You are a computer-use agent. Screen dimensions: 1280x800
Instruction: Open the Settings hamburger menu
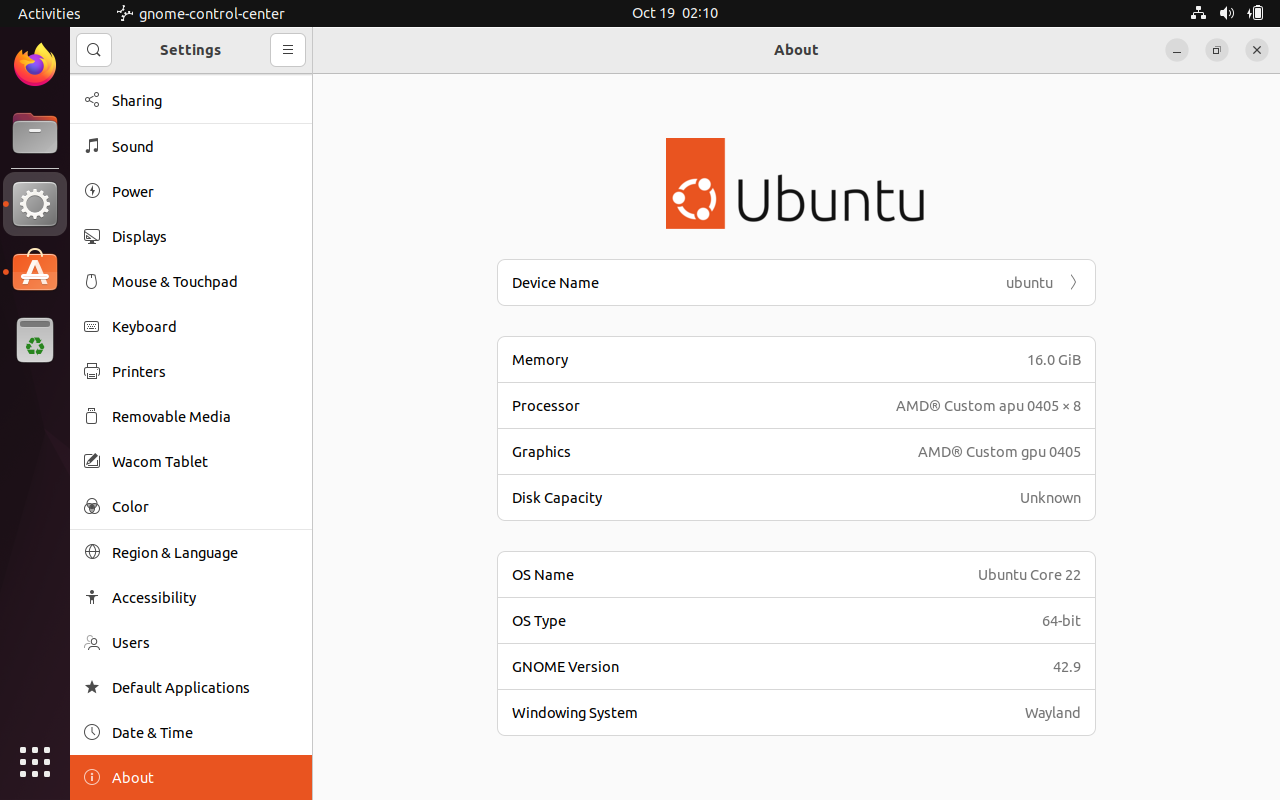(x=288, y=50)
